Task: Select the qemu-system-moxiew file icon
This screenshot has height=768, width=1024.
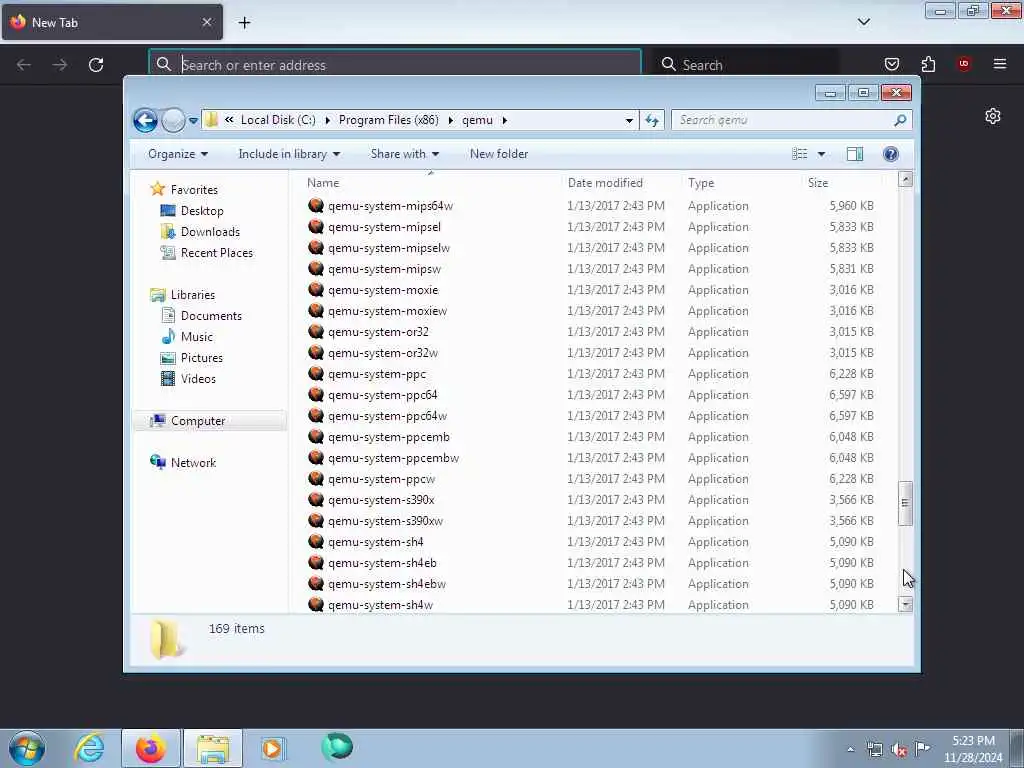Action: click(316, 310)
